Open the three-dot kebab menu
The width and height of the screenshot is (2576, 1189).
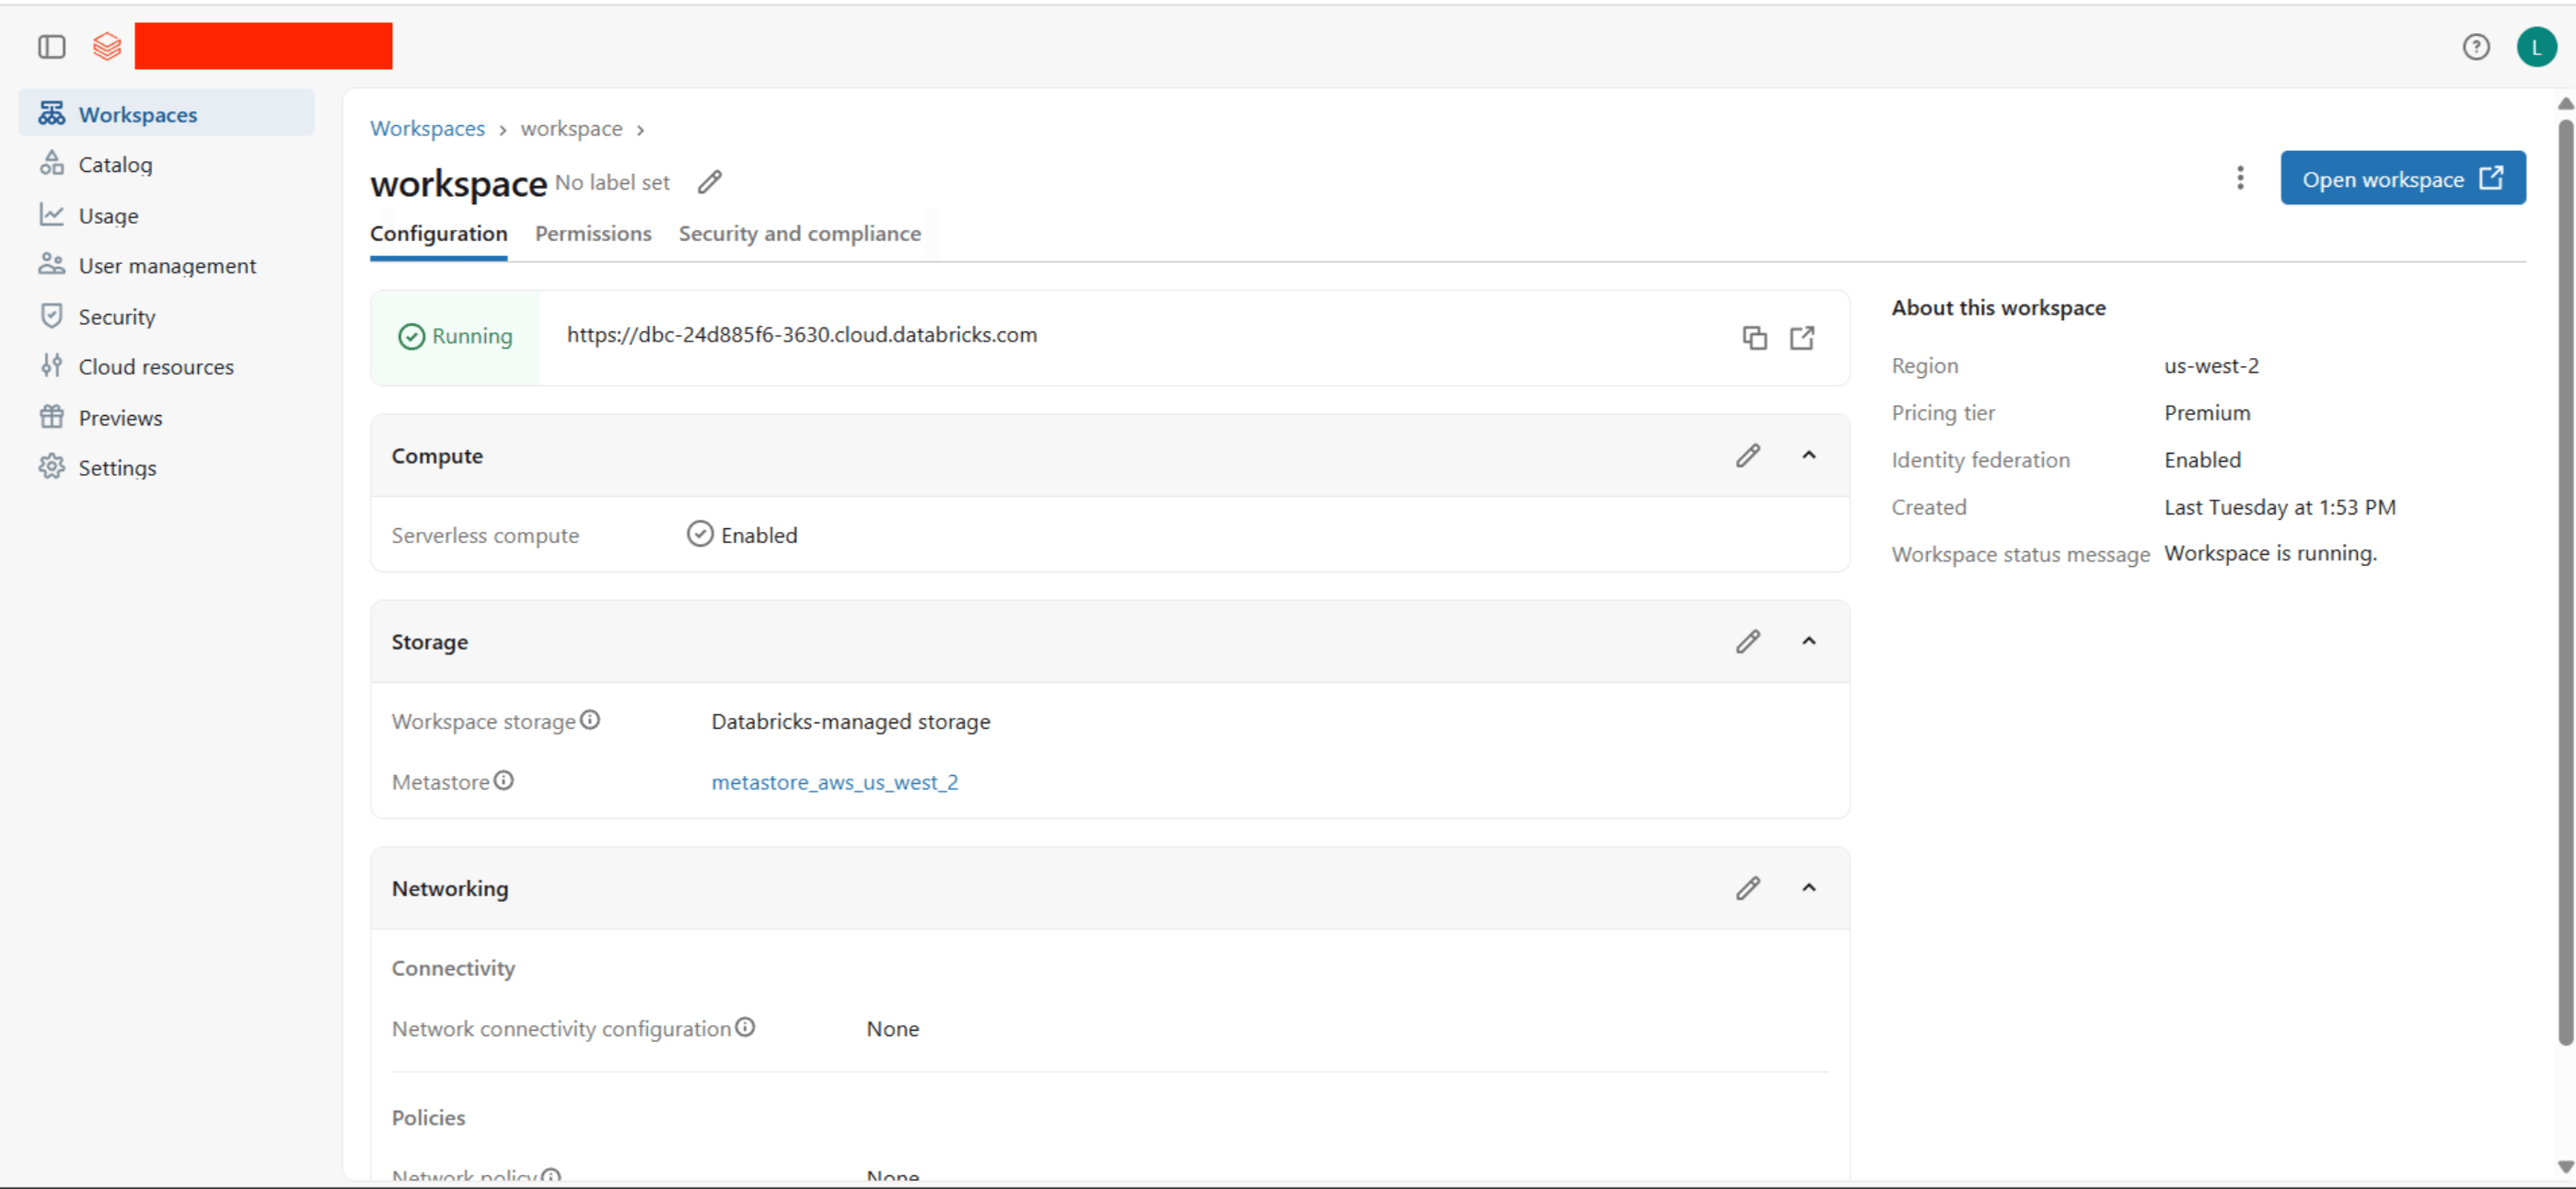[2240, 178]
